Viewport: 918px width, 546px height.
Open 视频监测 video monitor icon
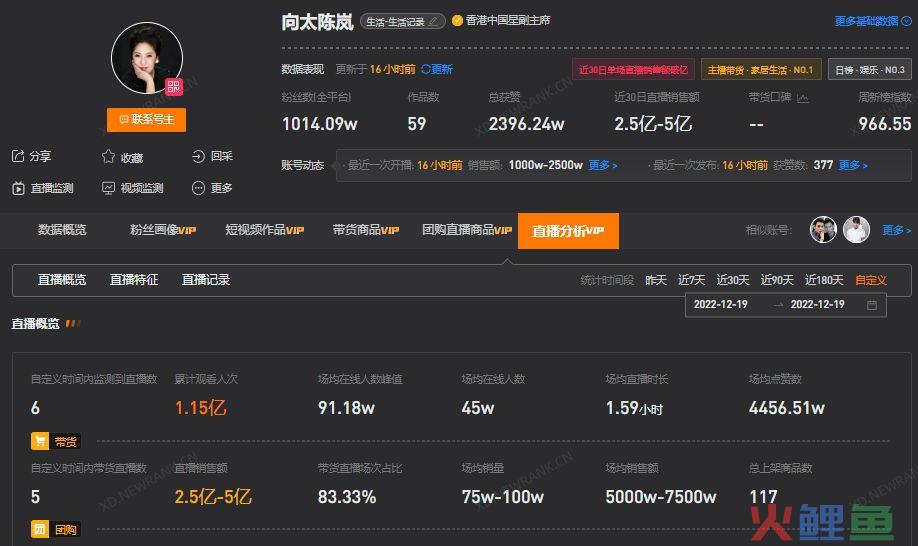[x=108, y=188]
